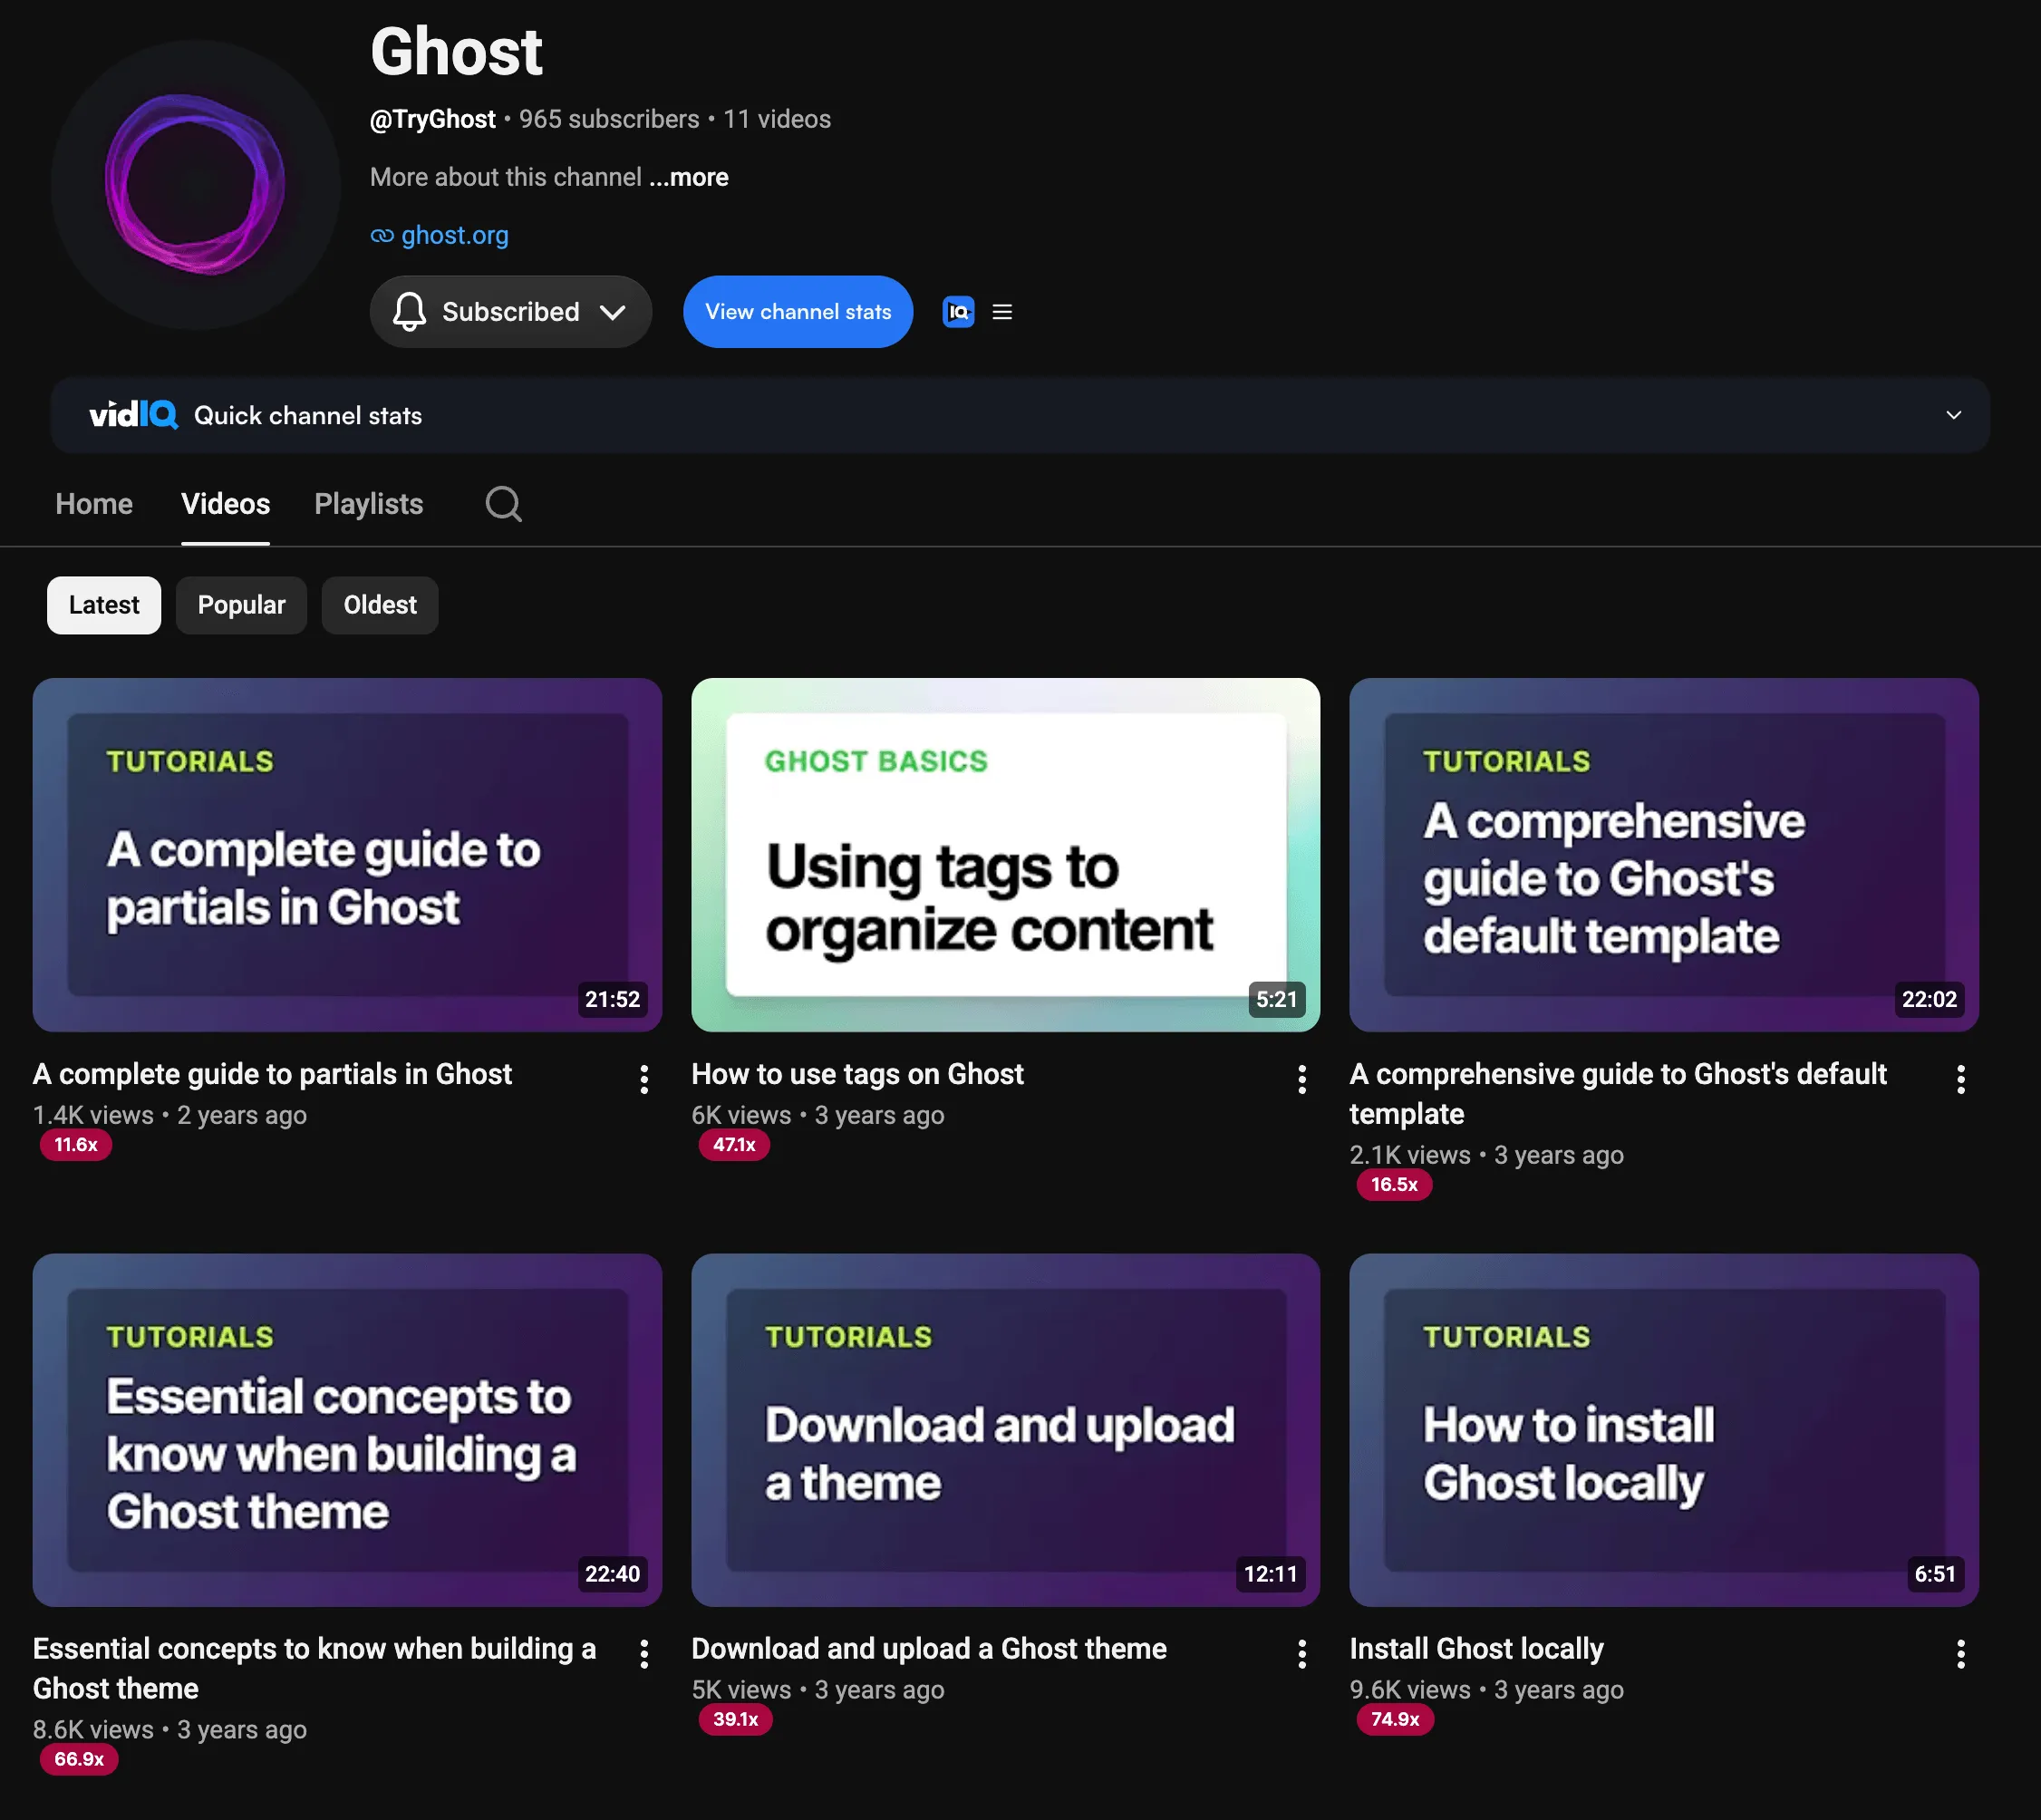Click "5K views • 3 years ago" text
Viewport: 2041px width, 1820px height.
818,1690
